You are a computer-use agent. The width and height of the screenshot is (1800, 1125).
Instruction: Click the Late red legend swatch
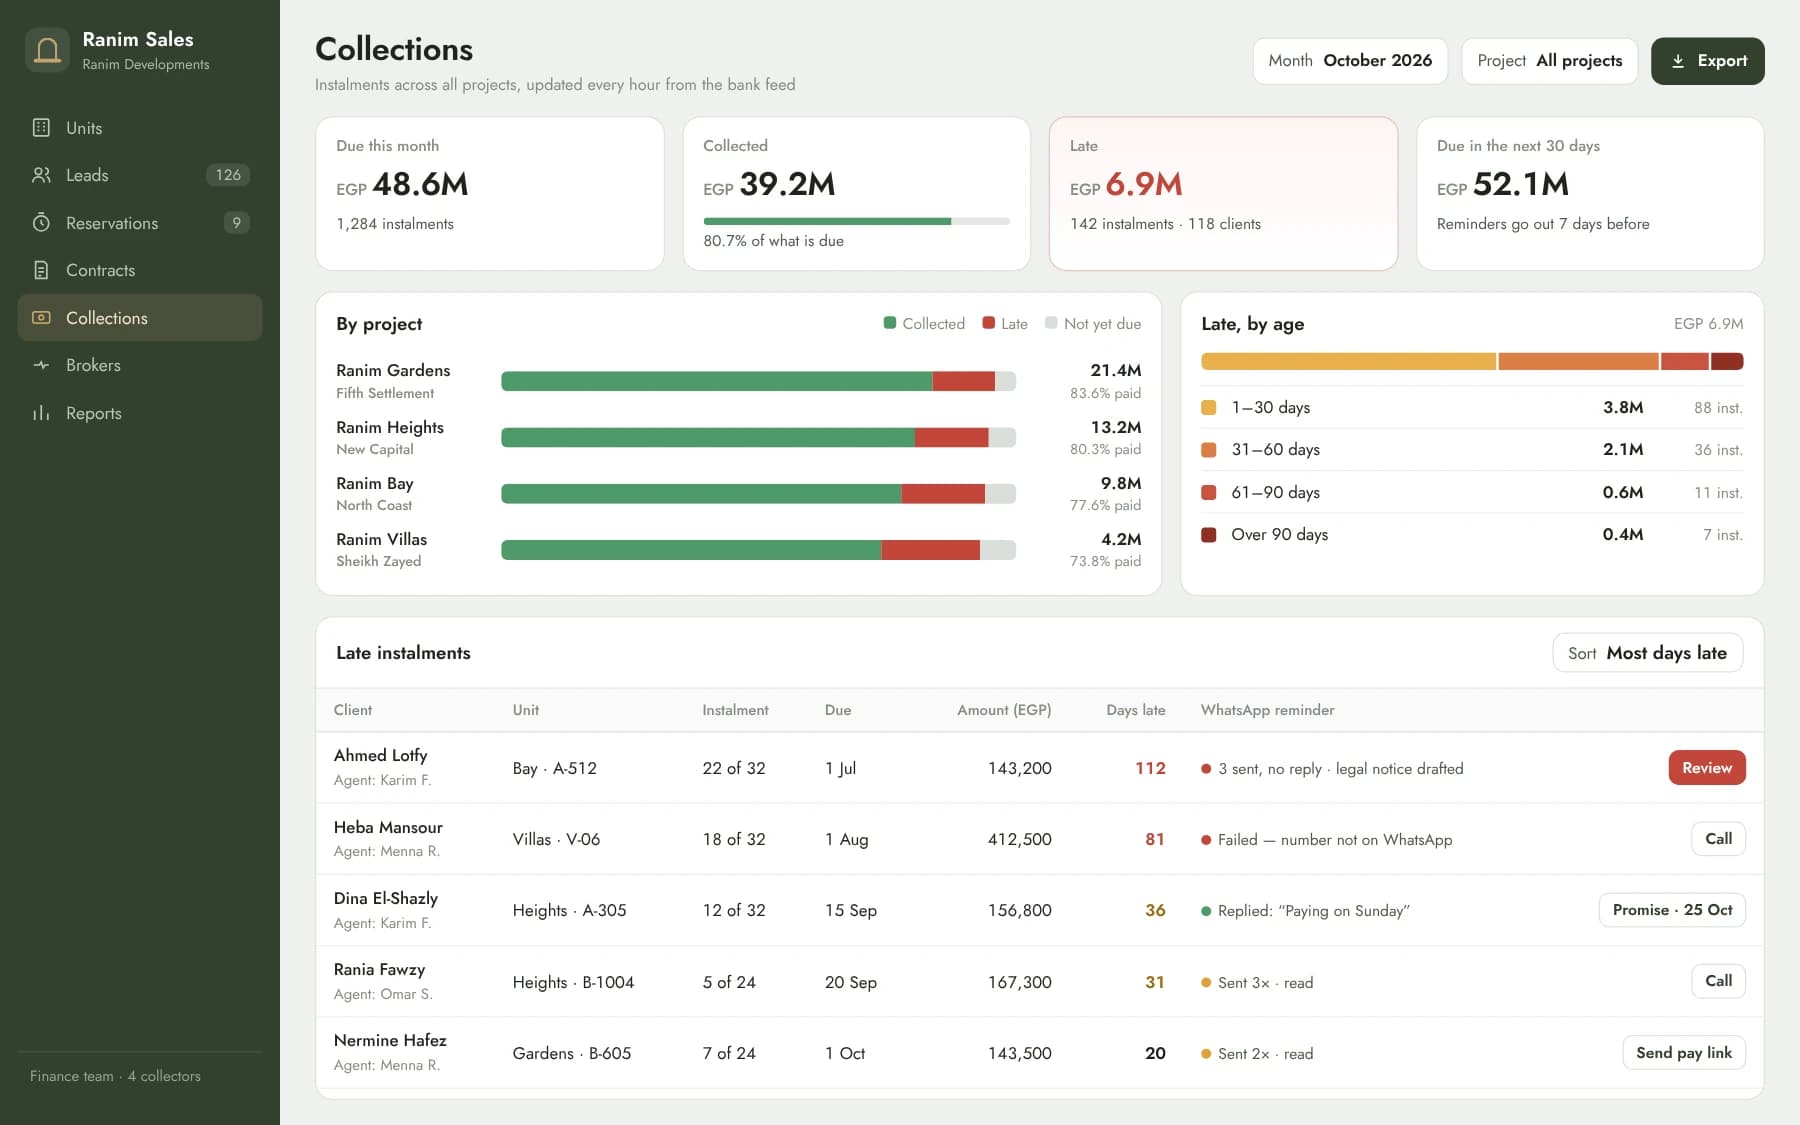[x=988, y=323]
